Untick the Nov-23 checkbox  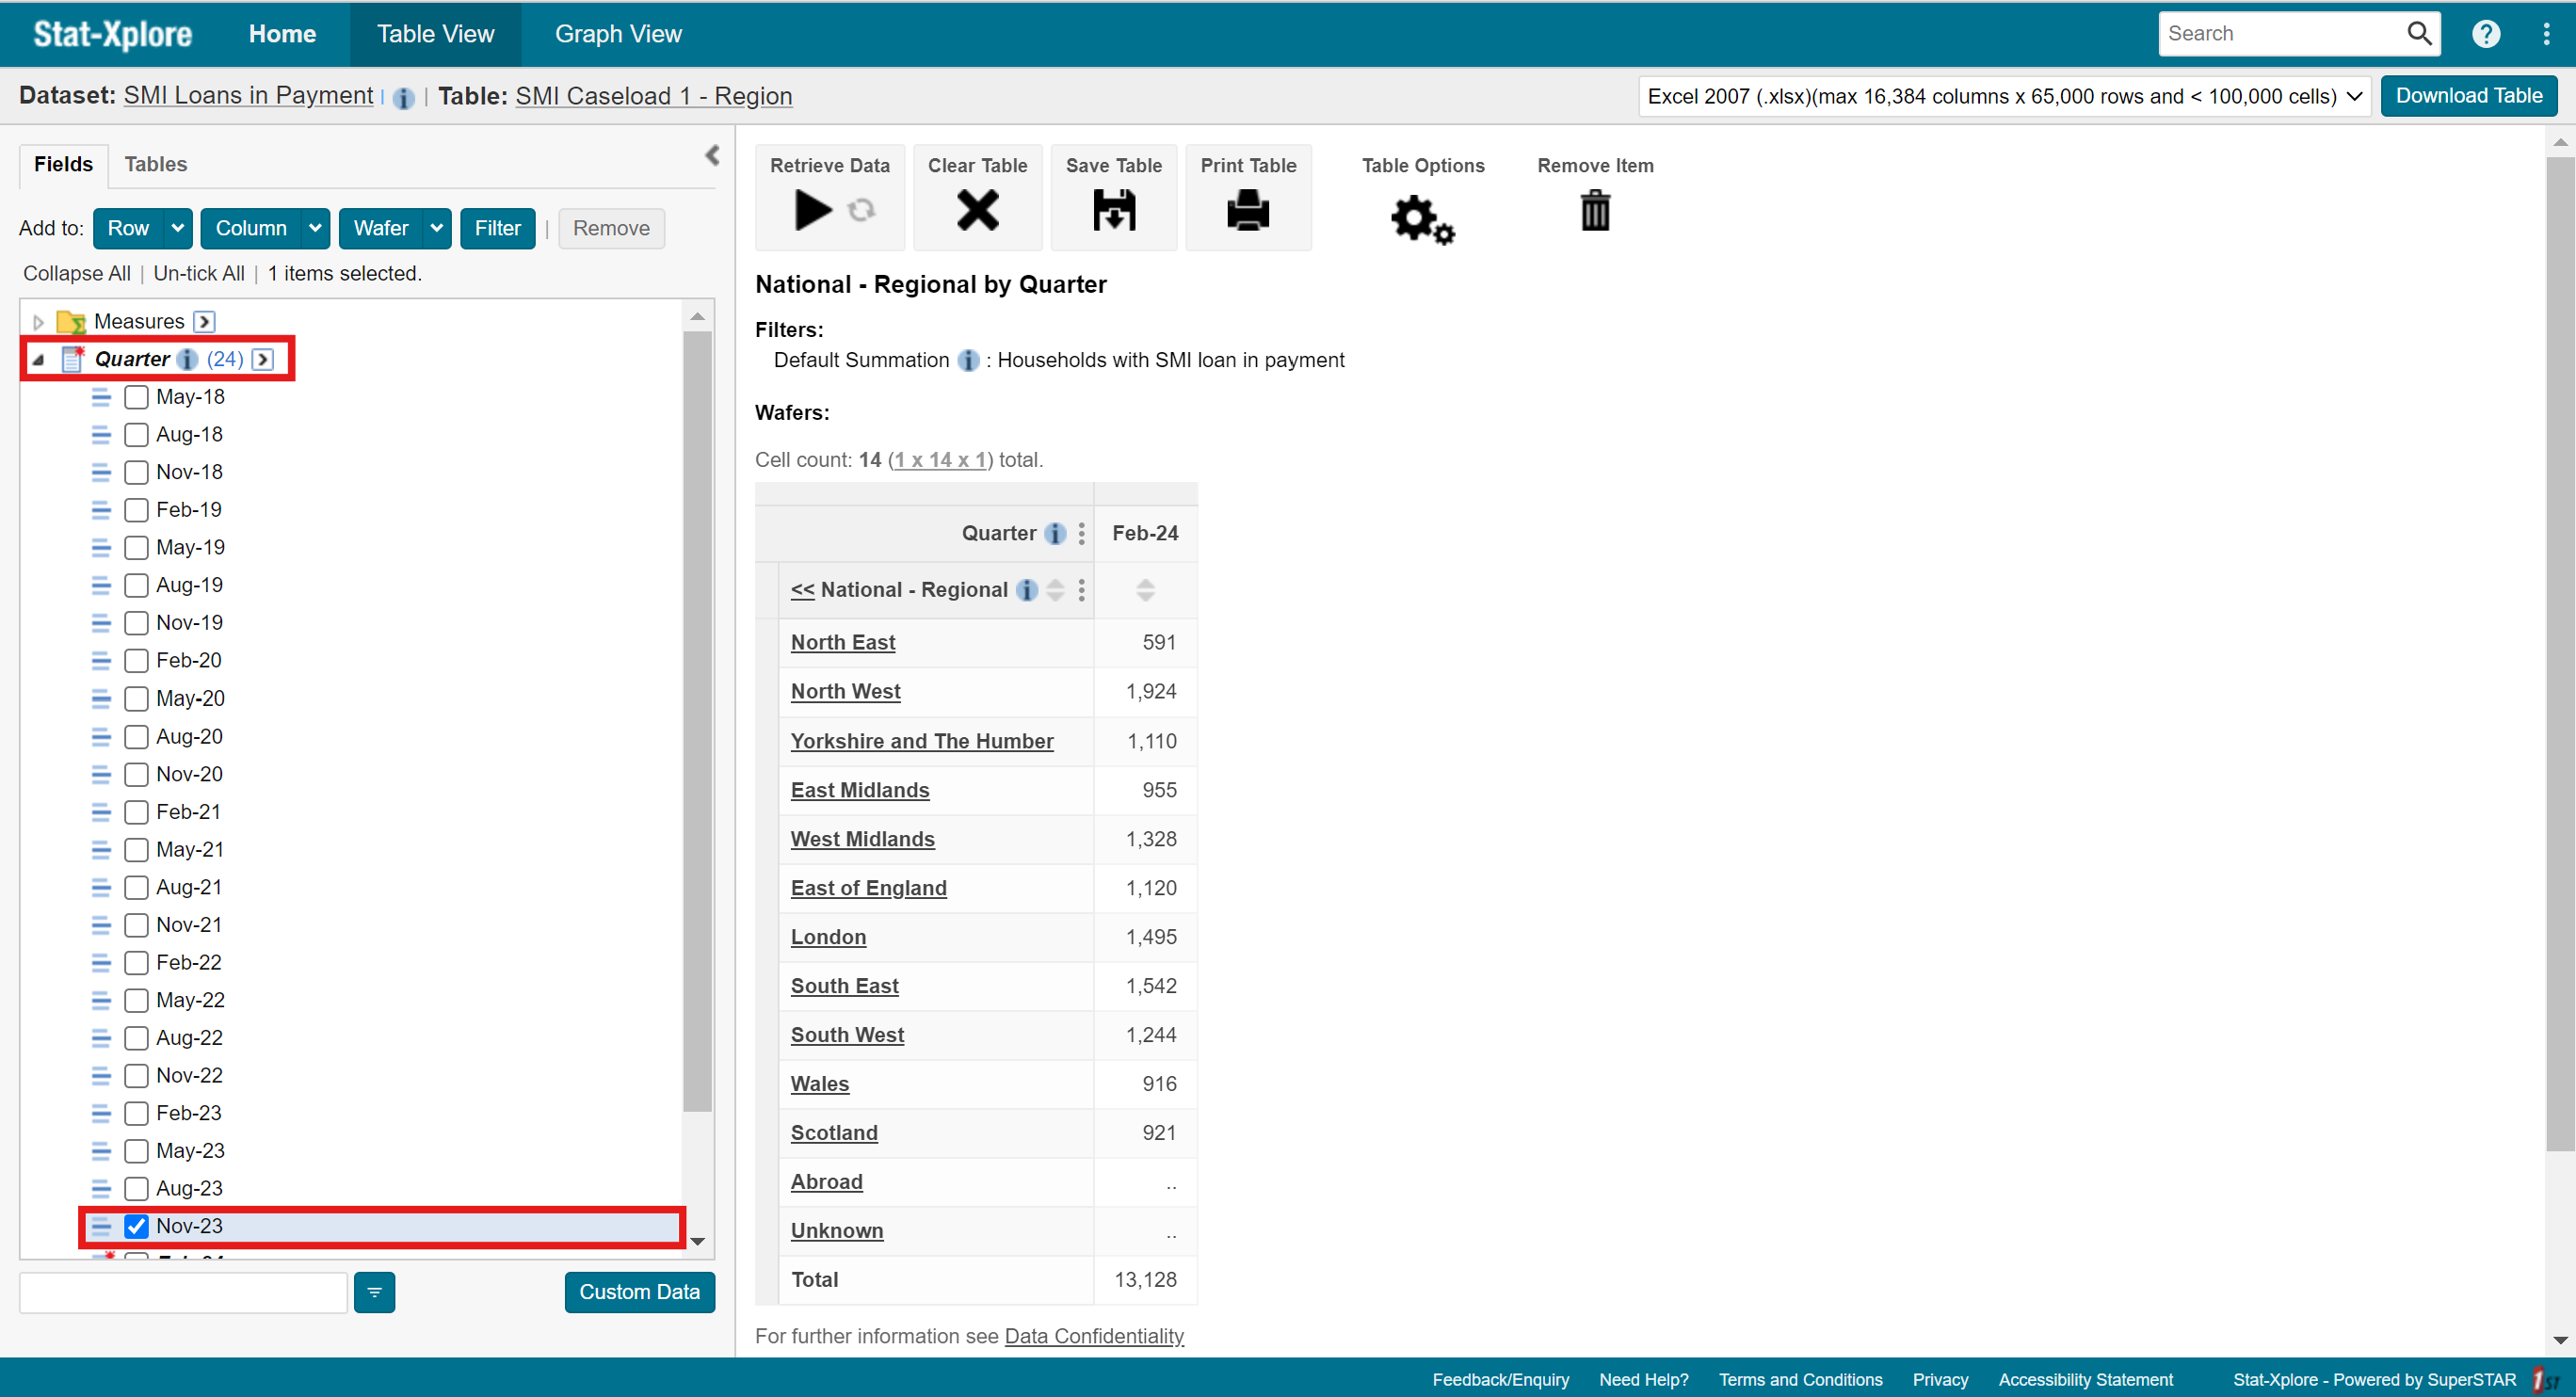[136, 1226]
